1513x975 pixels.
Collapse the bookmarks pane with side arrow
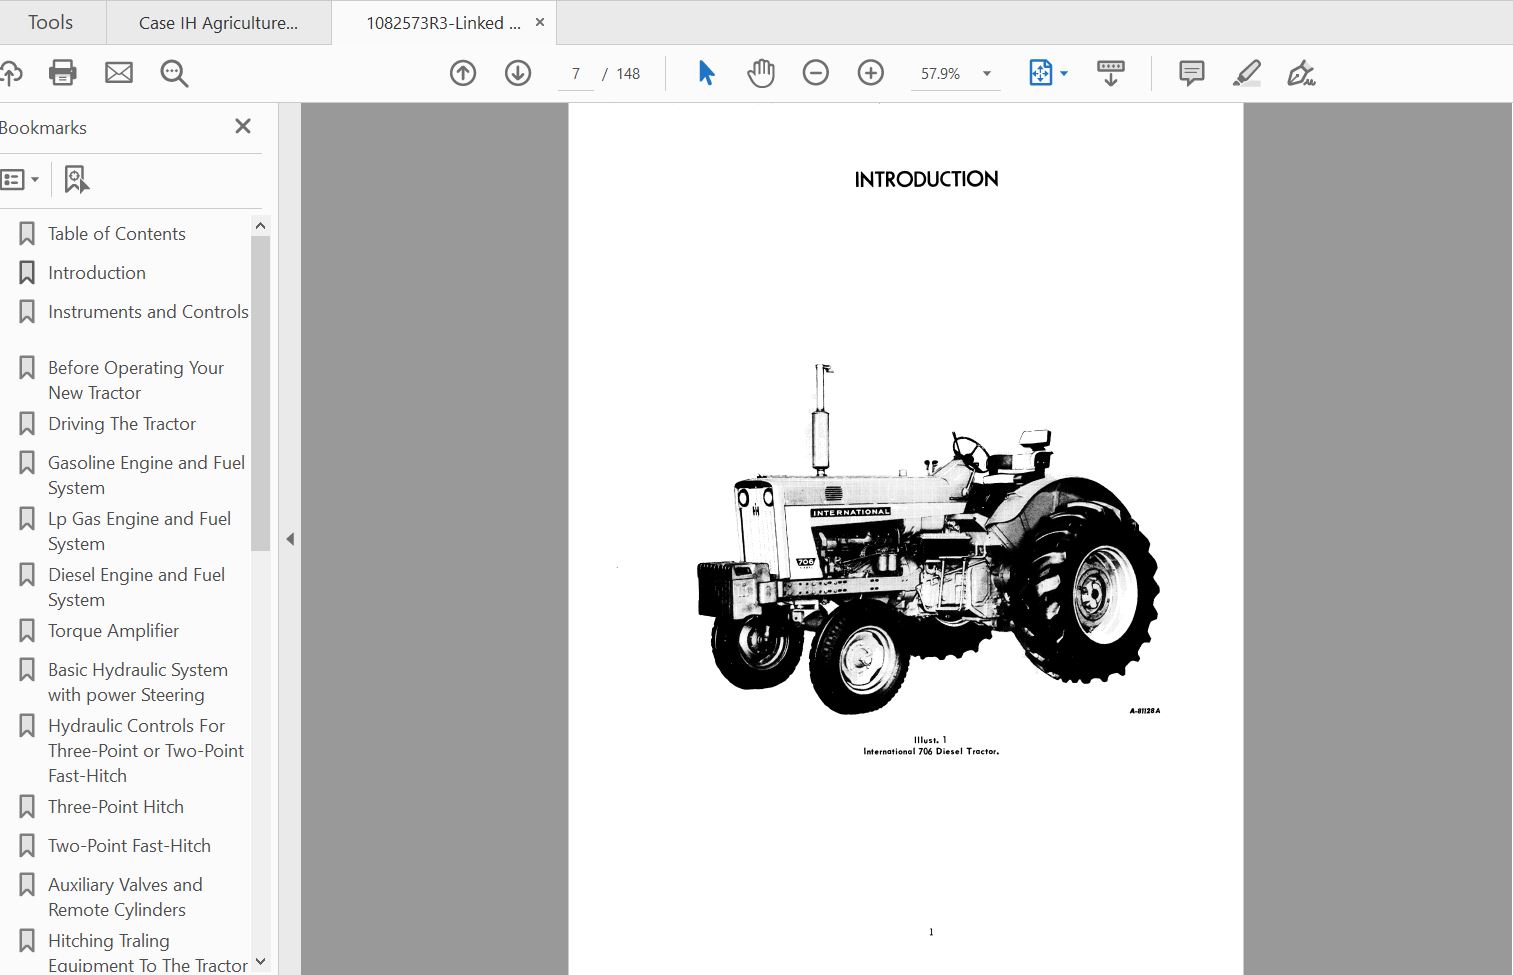tap(290, 539)
